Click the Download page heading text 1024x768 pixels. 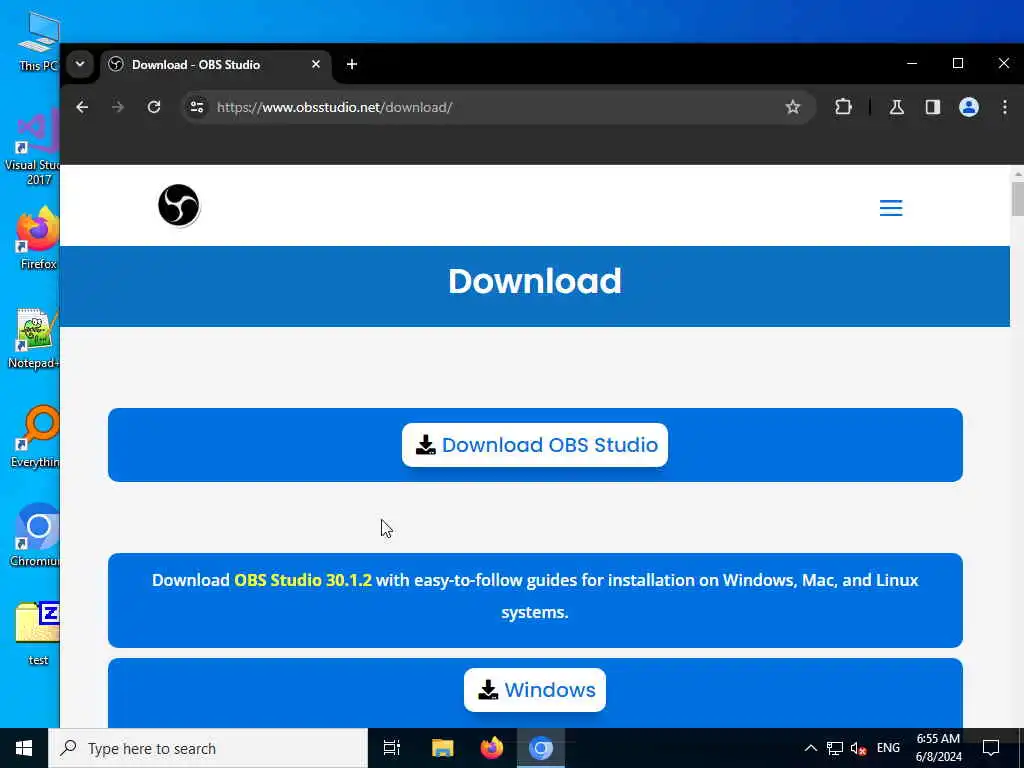pyautogui.click(x=534, y=281)
